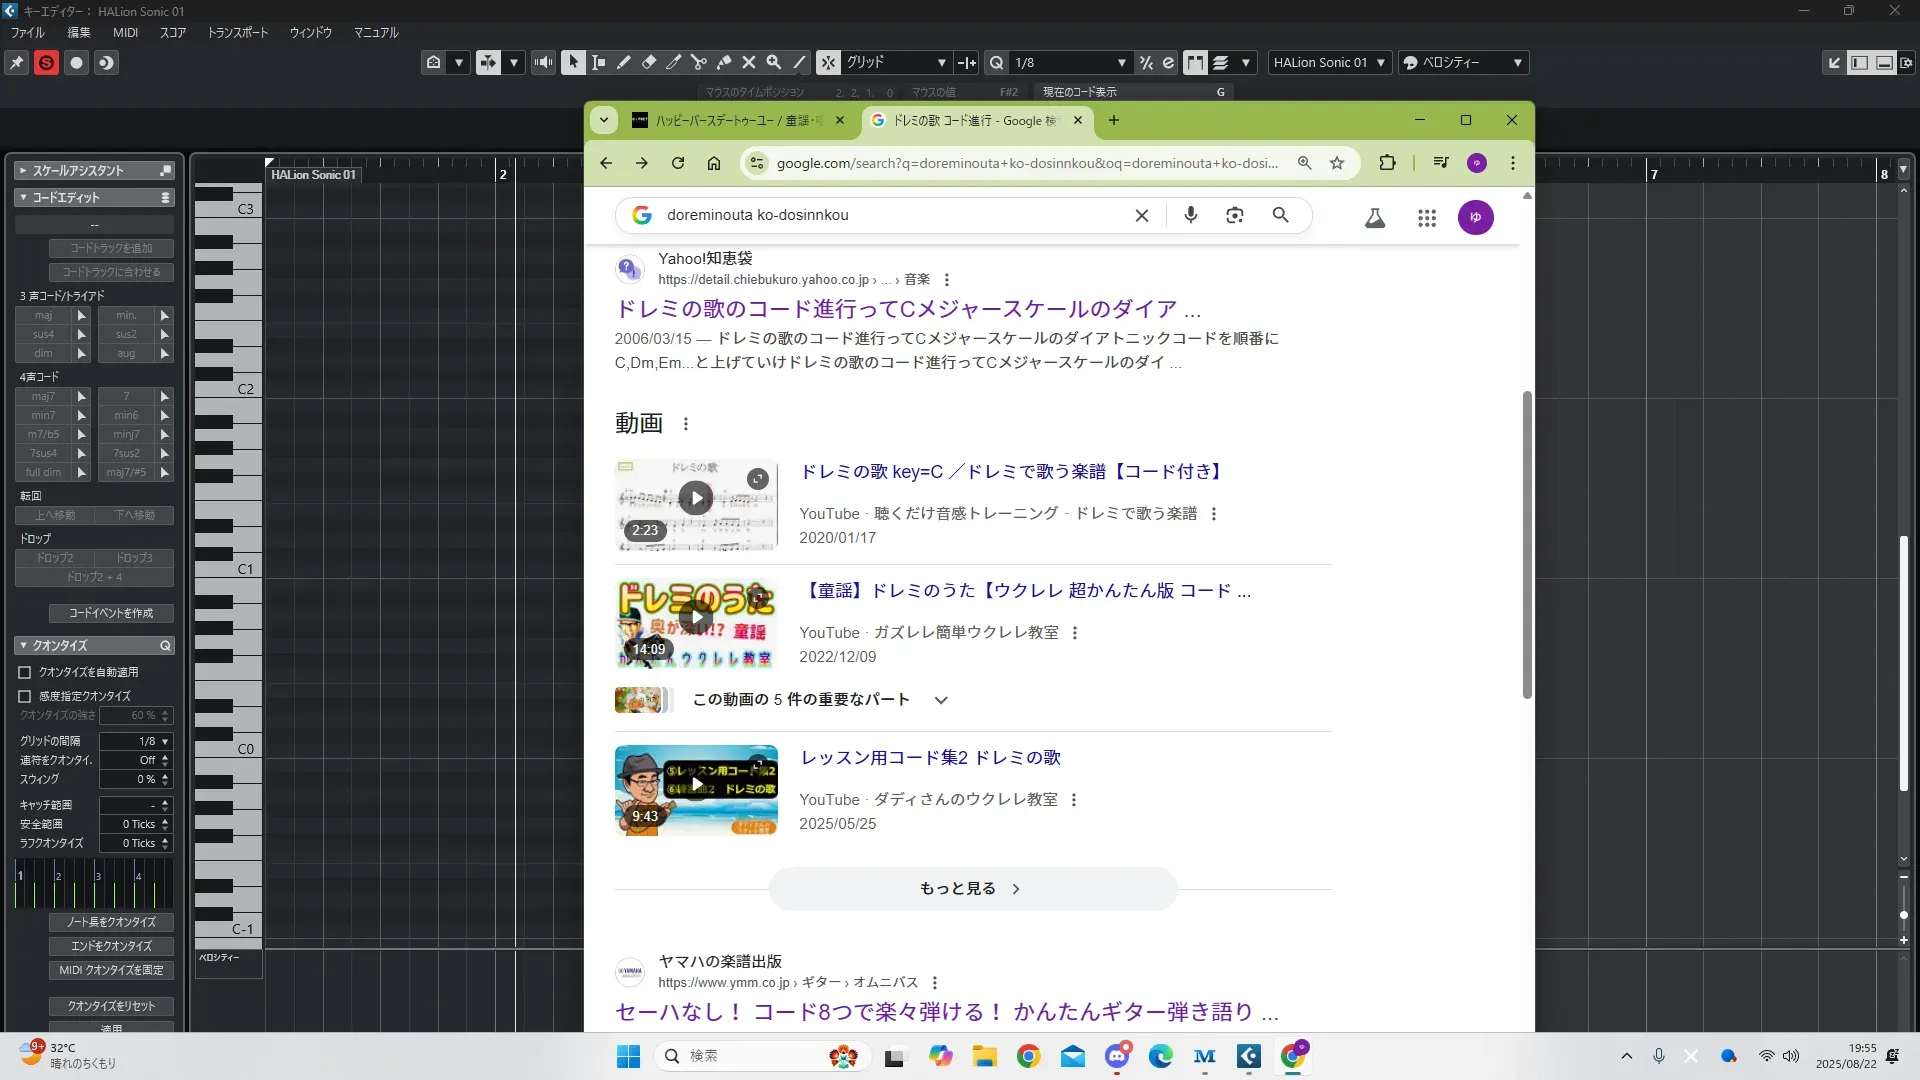Click the browser page vertical scrollbar
The width and height of the screenshot is (1920, 1080).
[1527, 545]
